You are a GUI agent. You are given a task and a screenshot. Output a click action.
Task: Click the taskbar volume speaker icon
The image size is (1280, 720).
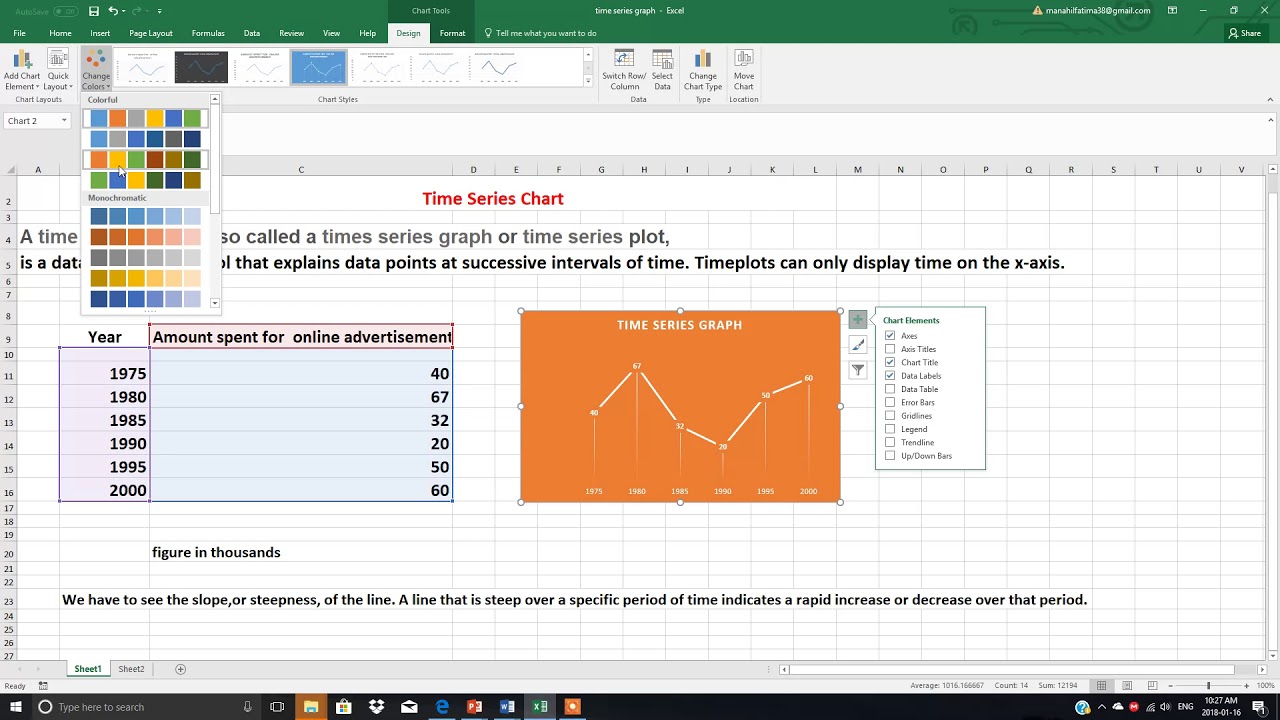point(1163,707)
